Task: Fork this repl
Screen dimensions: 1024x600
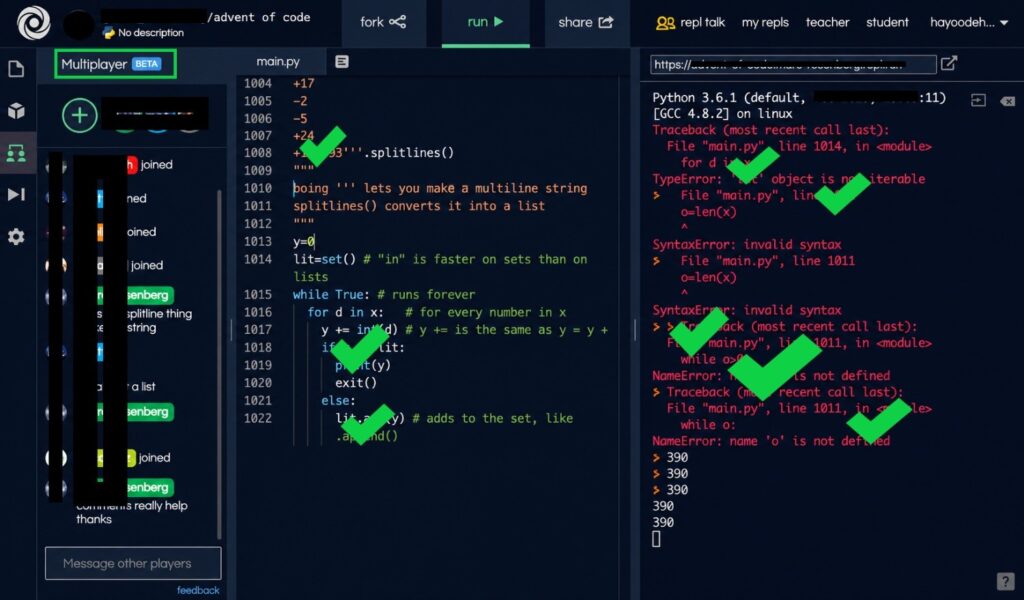Action: tap(383, 22)
